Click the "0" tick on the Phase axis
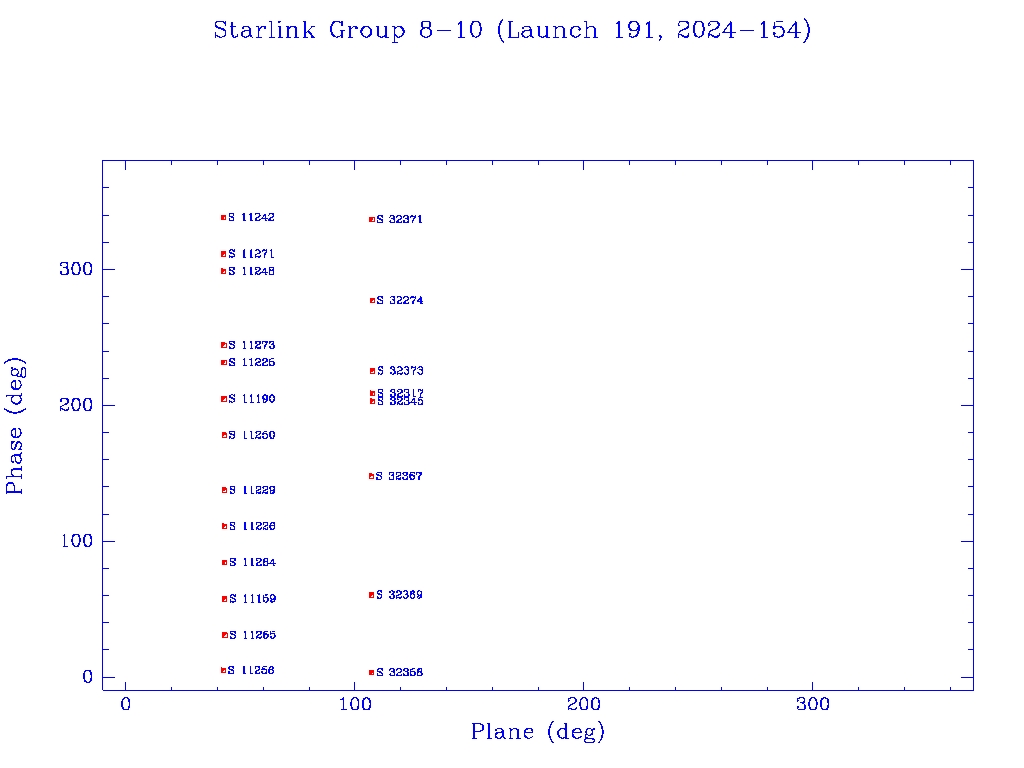 [88, 677]
